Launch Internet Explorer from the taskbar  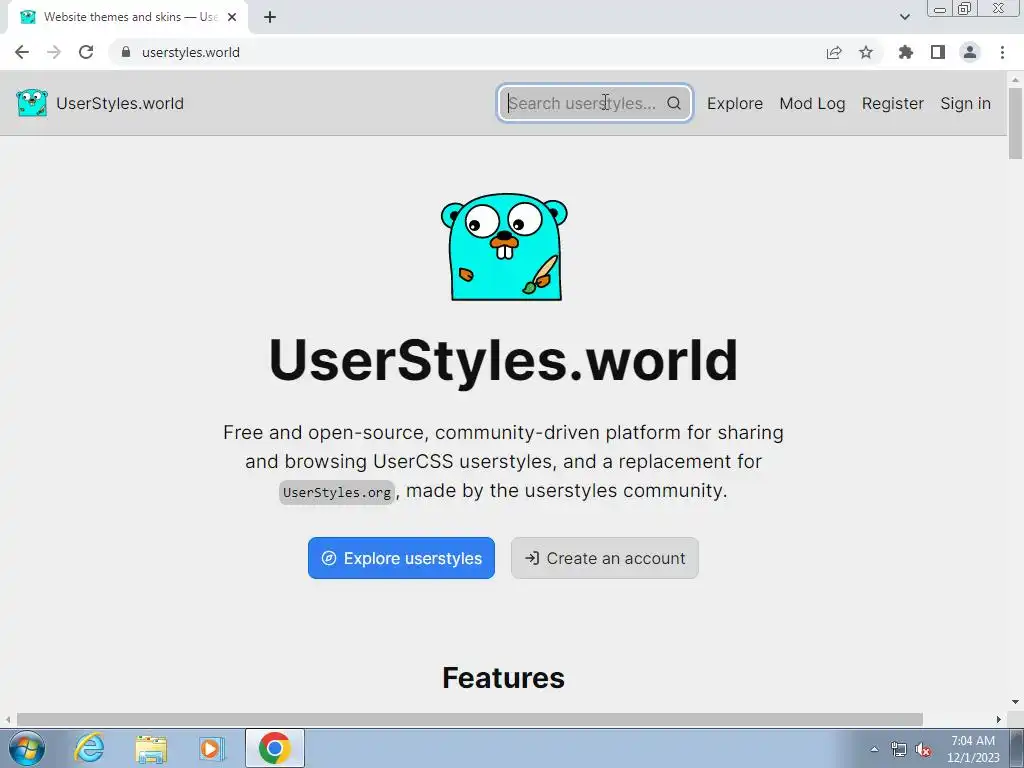[x=89, y=748]
